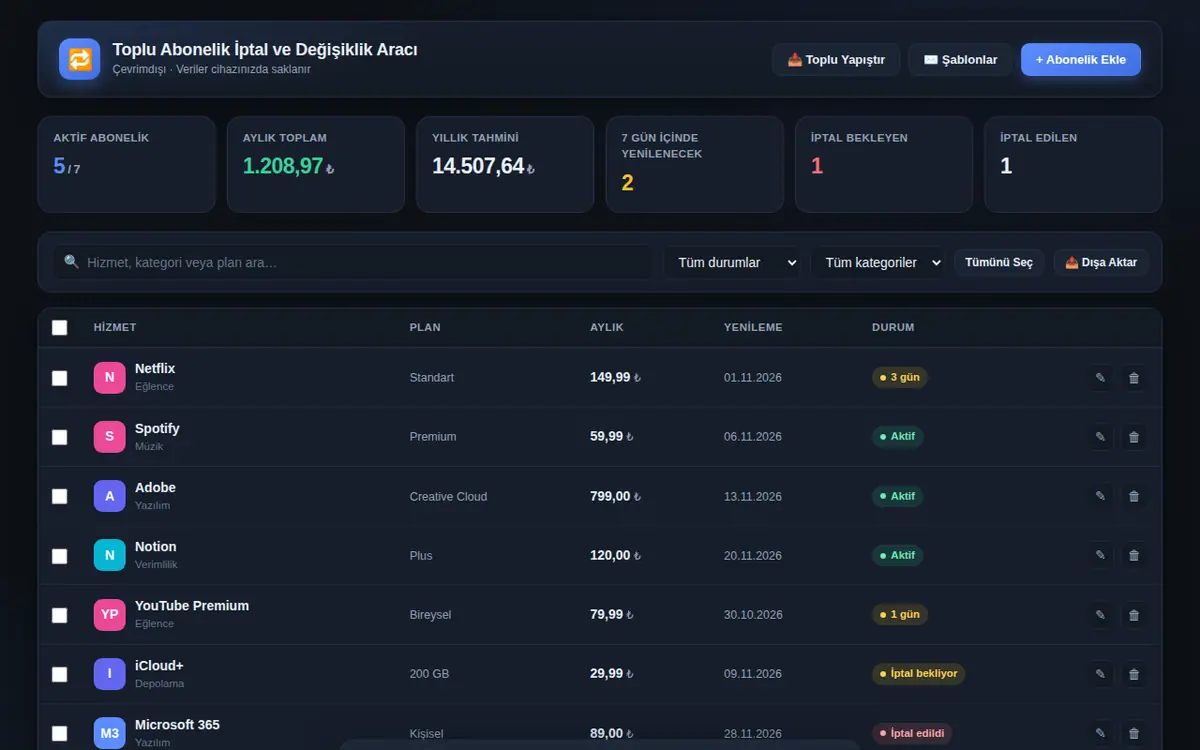Delete the Netflix subscription row

coord(1134,378)
